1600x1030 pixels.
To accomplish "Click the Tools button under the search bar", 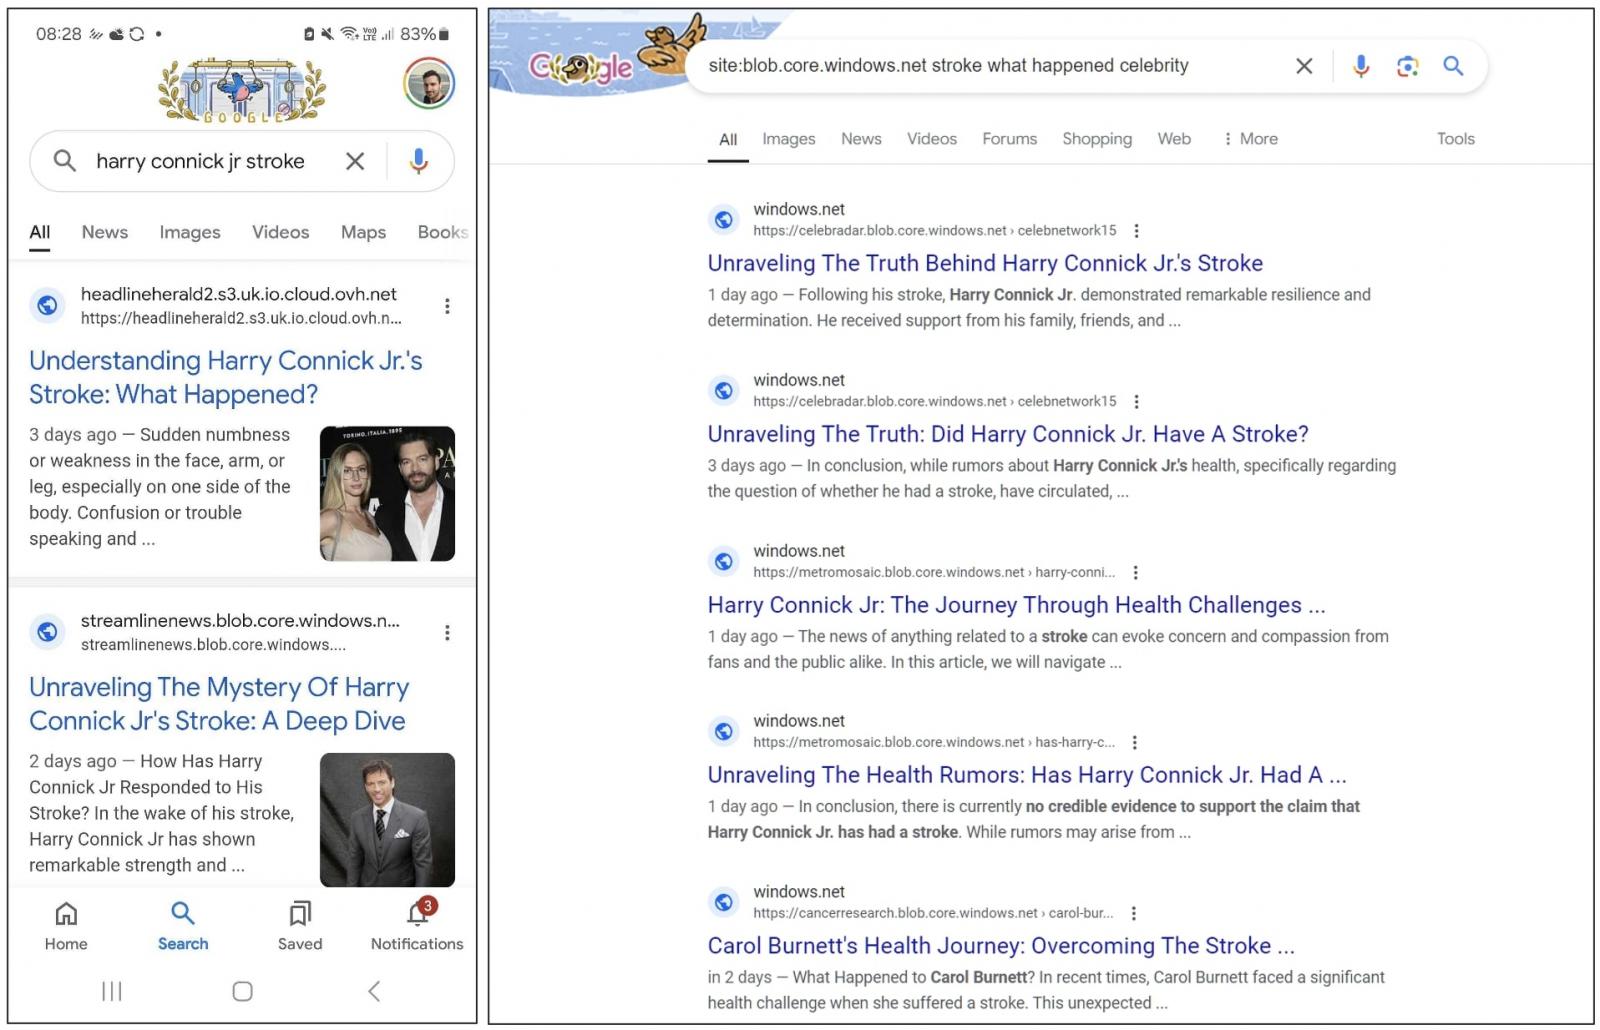I will click(x=1455, y=139).
